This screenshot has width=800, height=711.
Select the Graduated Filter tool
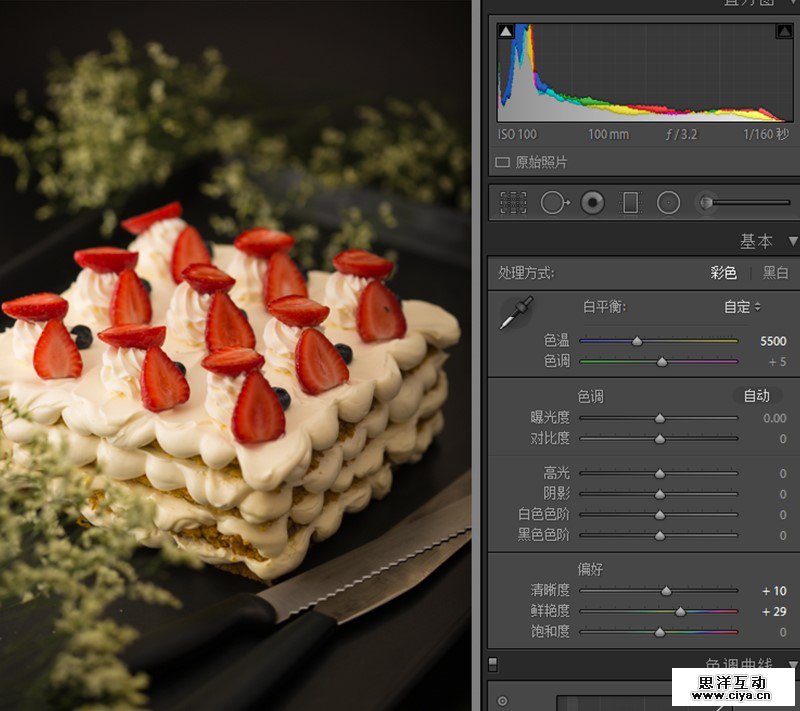[630, 203]
